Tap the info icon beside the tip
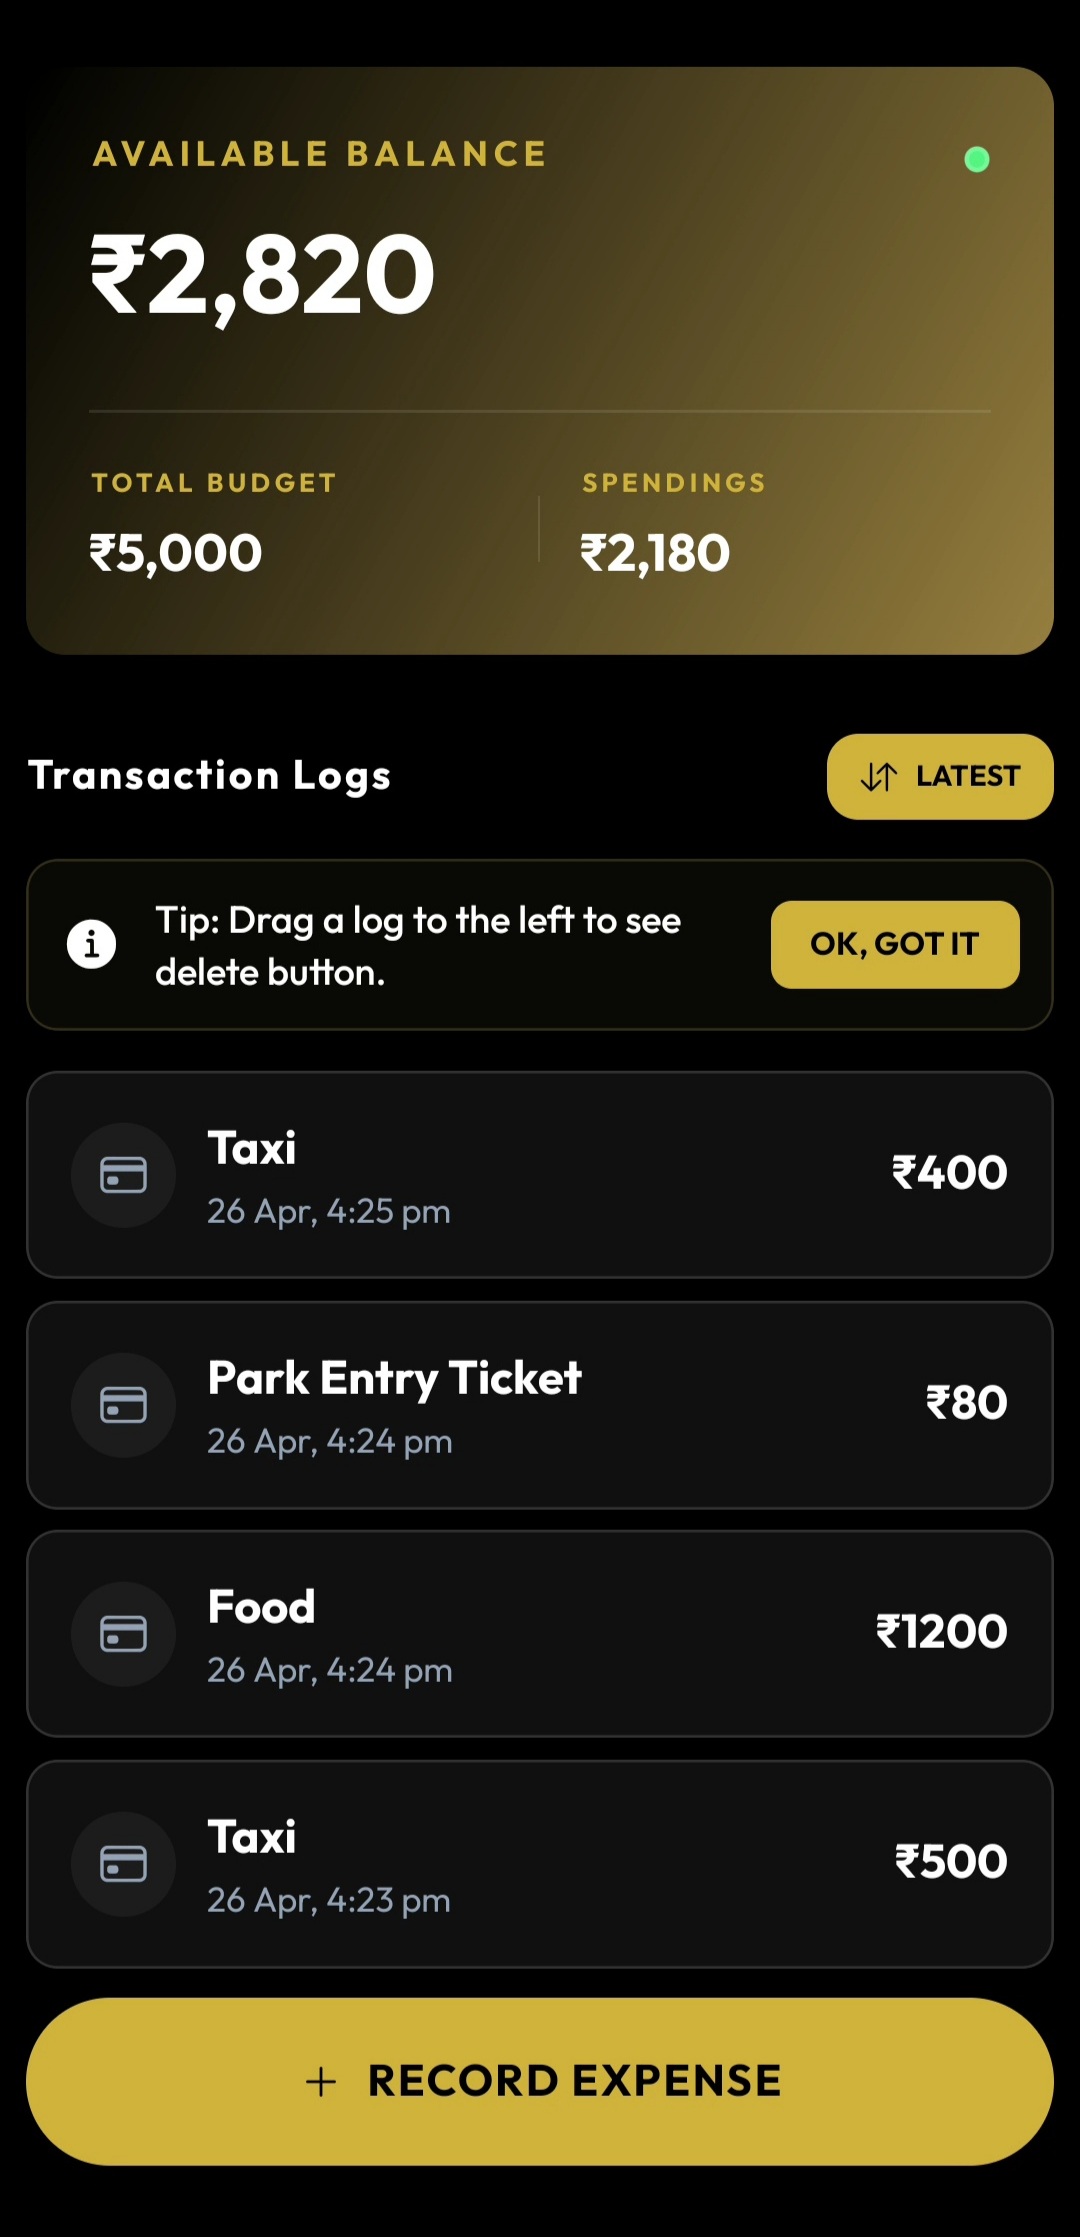The image size is (1080, 2237). coord(91,944)
